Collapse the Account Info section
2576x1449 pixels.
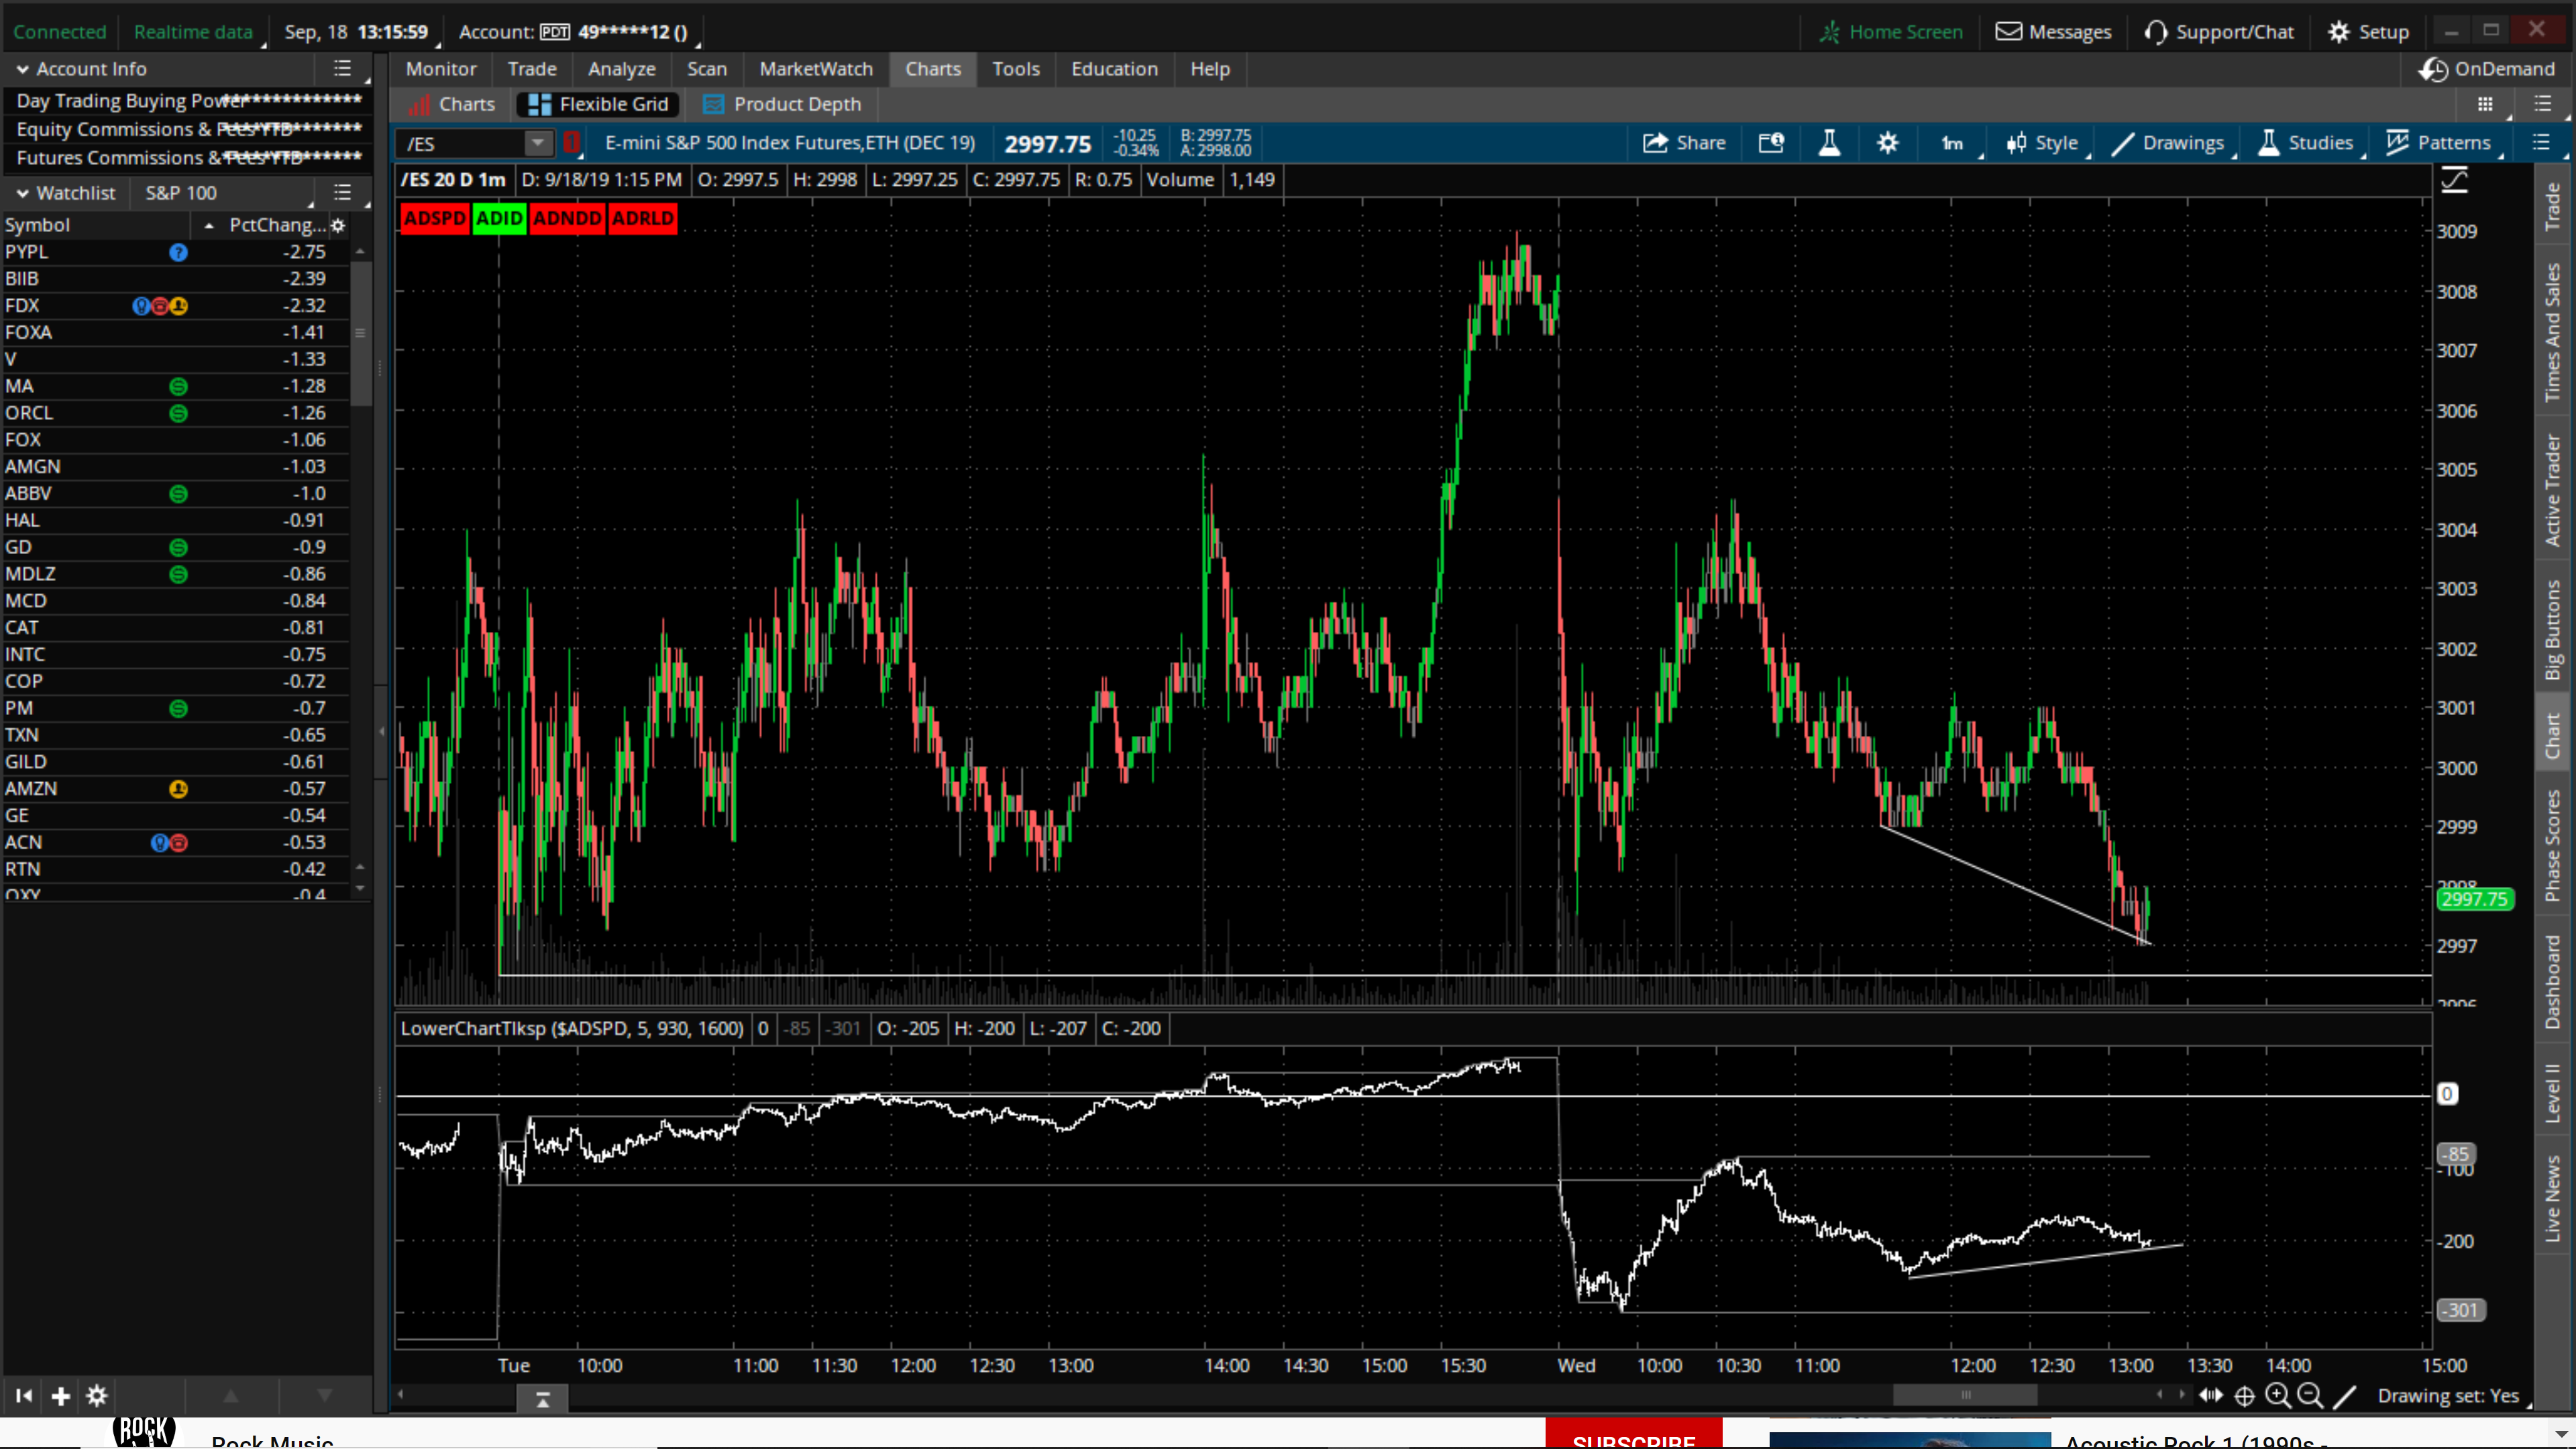[22, 69]
